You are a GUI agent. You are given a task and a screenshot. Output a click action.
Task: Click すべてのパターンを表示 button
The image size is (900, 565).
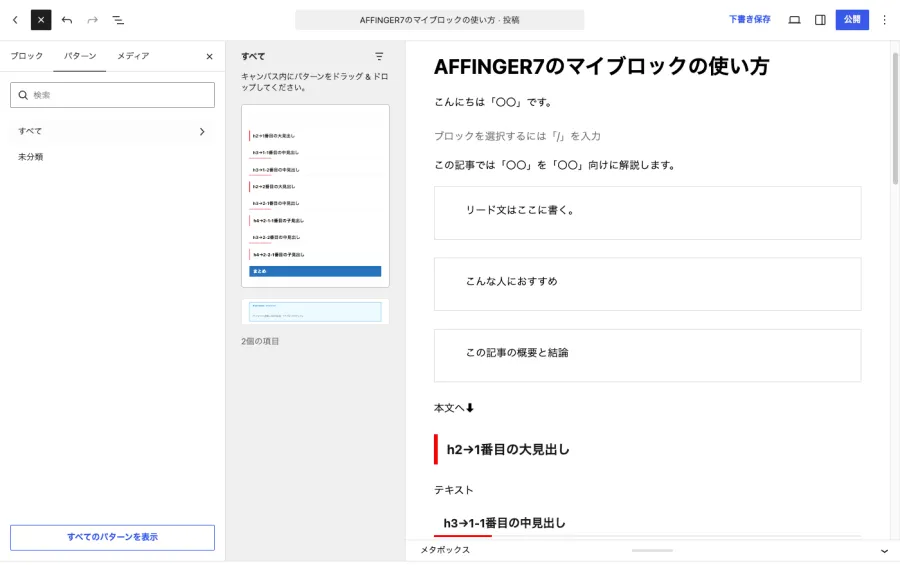112,537
